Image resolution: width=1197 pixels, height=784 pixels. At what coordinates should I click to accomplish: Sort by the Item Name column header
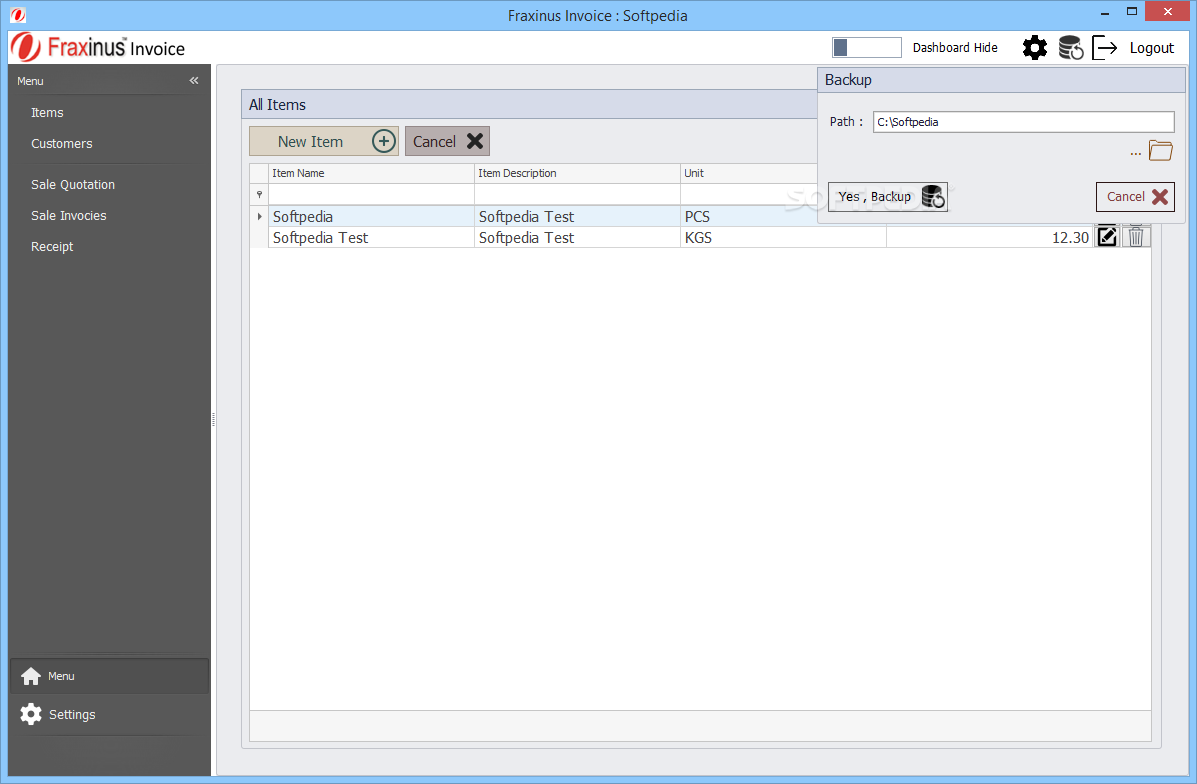click(372, 173)
